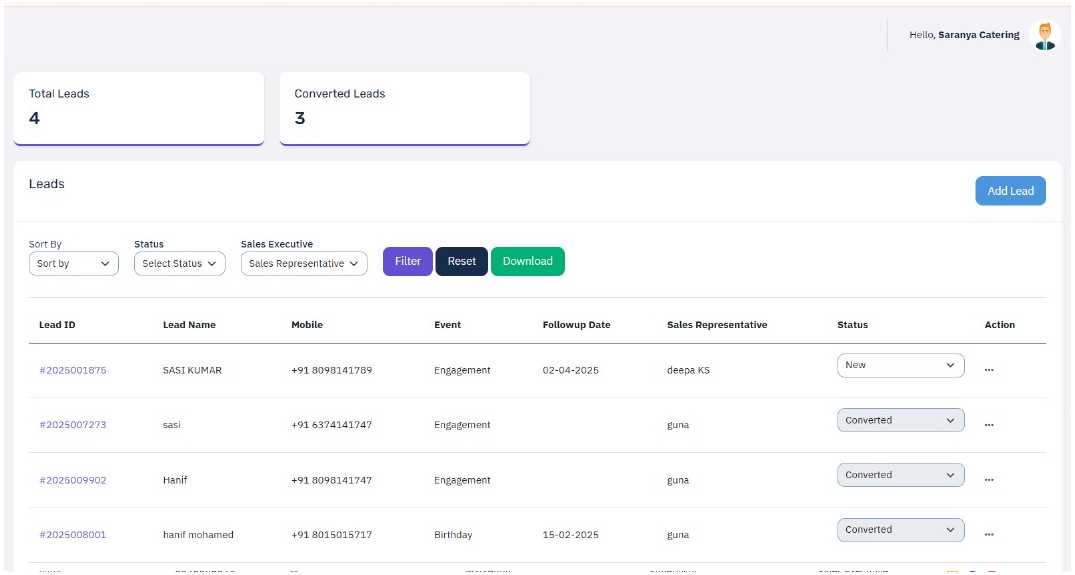Viewport: 1075px width, 575px height.
Task: Click the Lead ID column header
Action: 57,325
